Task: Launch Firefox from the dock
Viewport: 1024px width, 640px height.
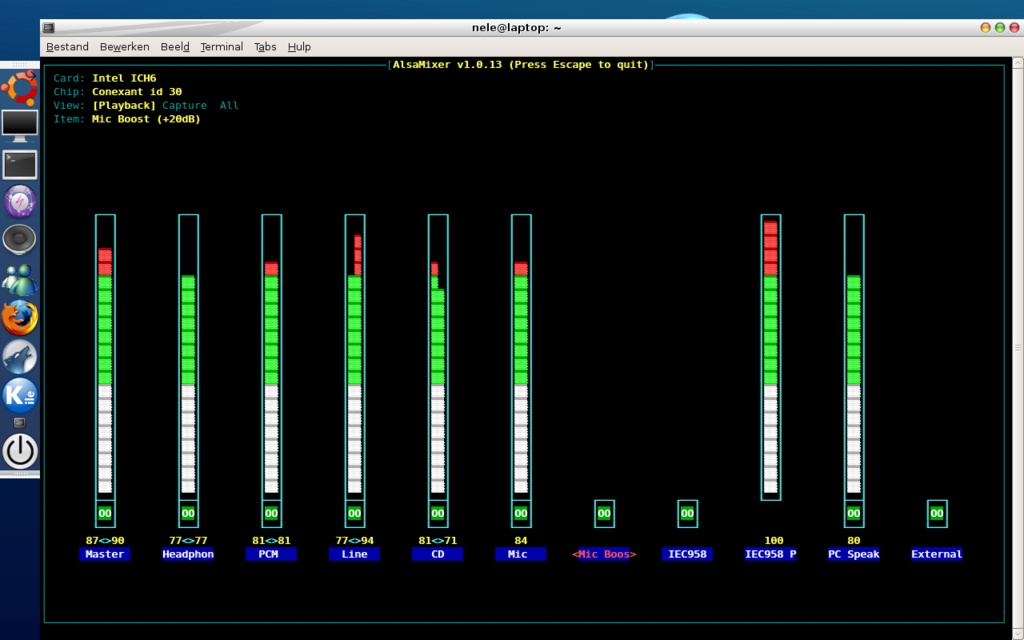Action: click(19, 318)
